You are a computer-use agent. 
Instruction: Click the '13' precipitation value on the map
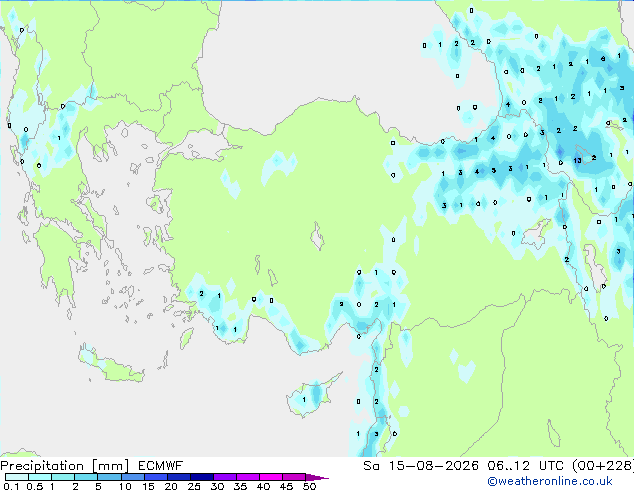(577, 161)
